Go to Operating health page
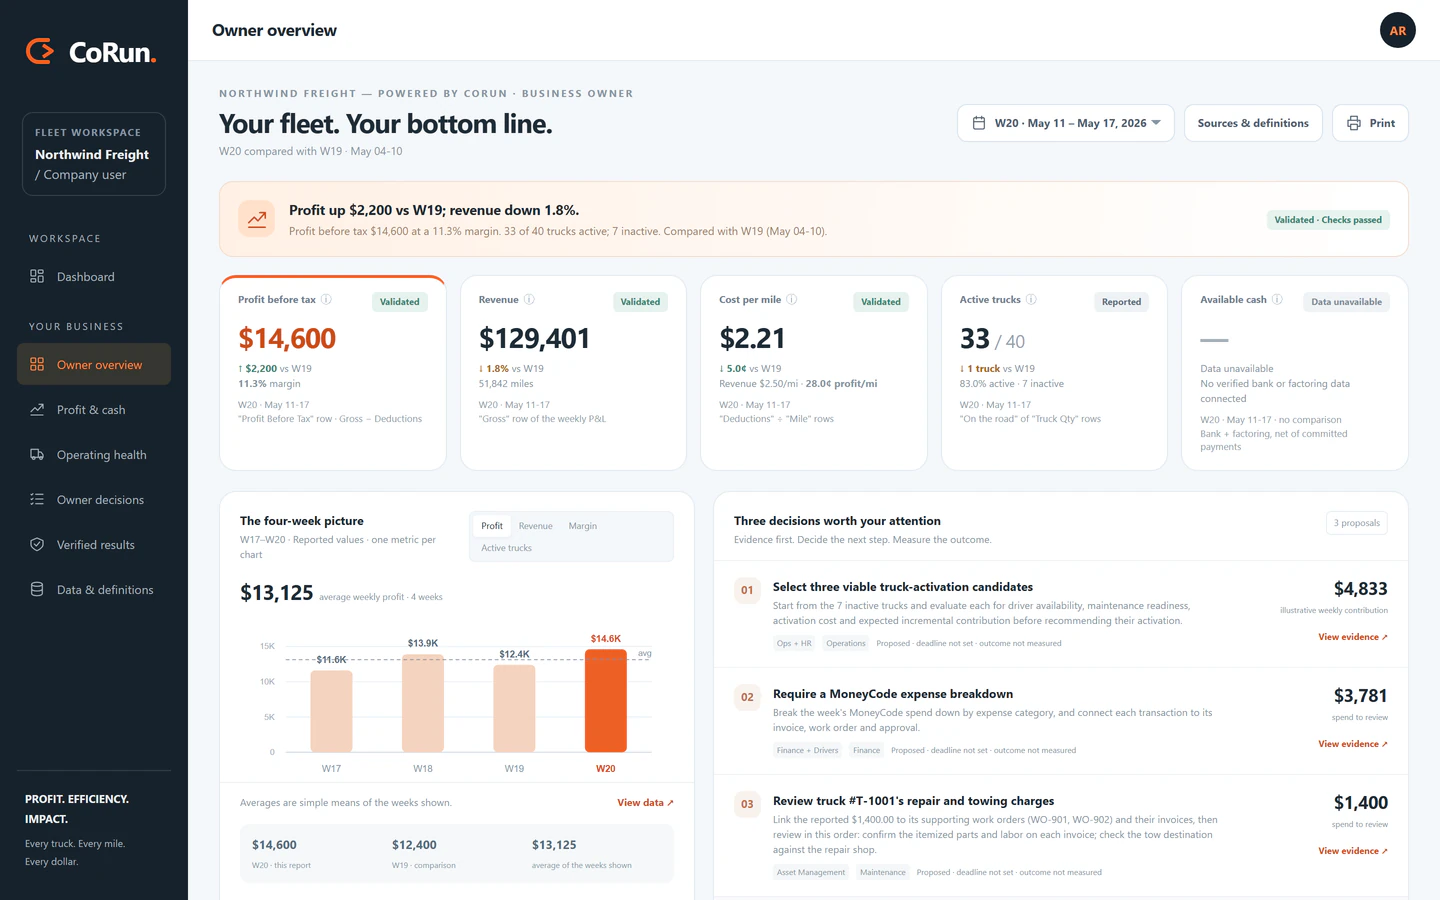Viewport: 1440px width, 900px height. 94,454
